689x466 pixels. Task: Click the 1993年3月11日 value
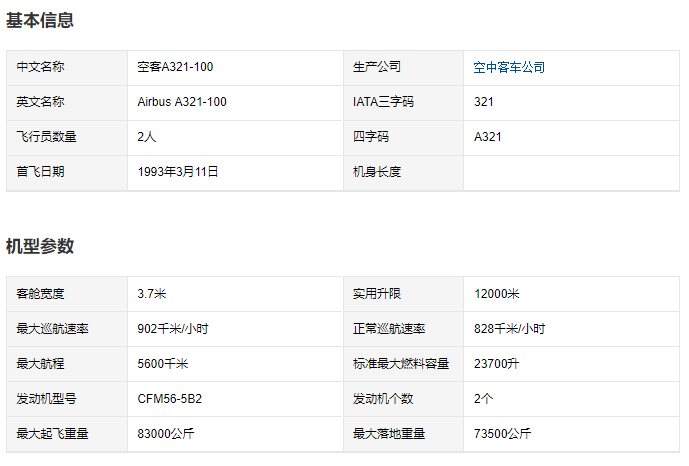pyautogui.click(x=178, y=171)
